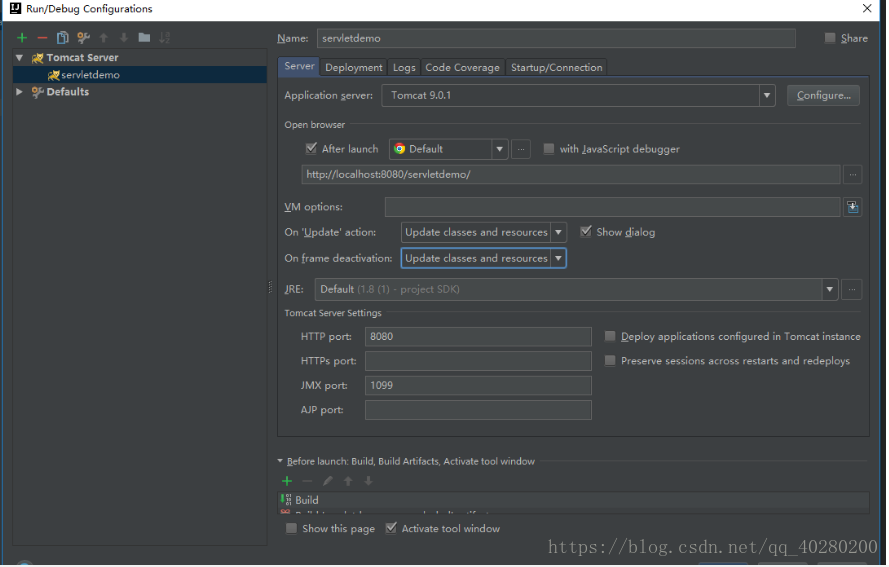This screenshot has width=889, height=567.
Task: Open URL ellipsis button beside localhost address
Action: click(x=853, y=175)
